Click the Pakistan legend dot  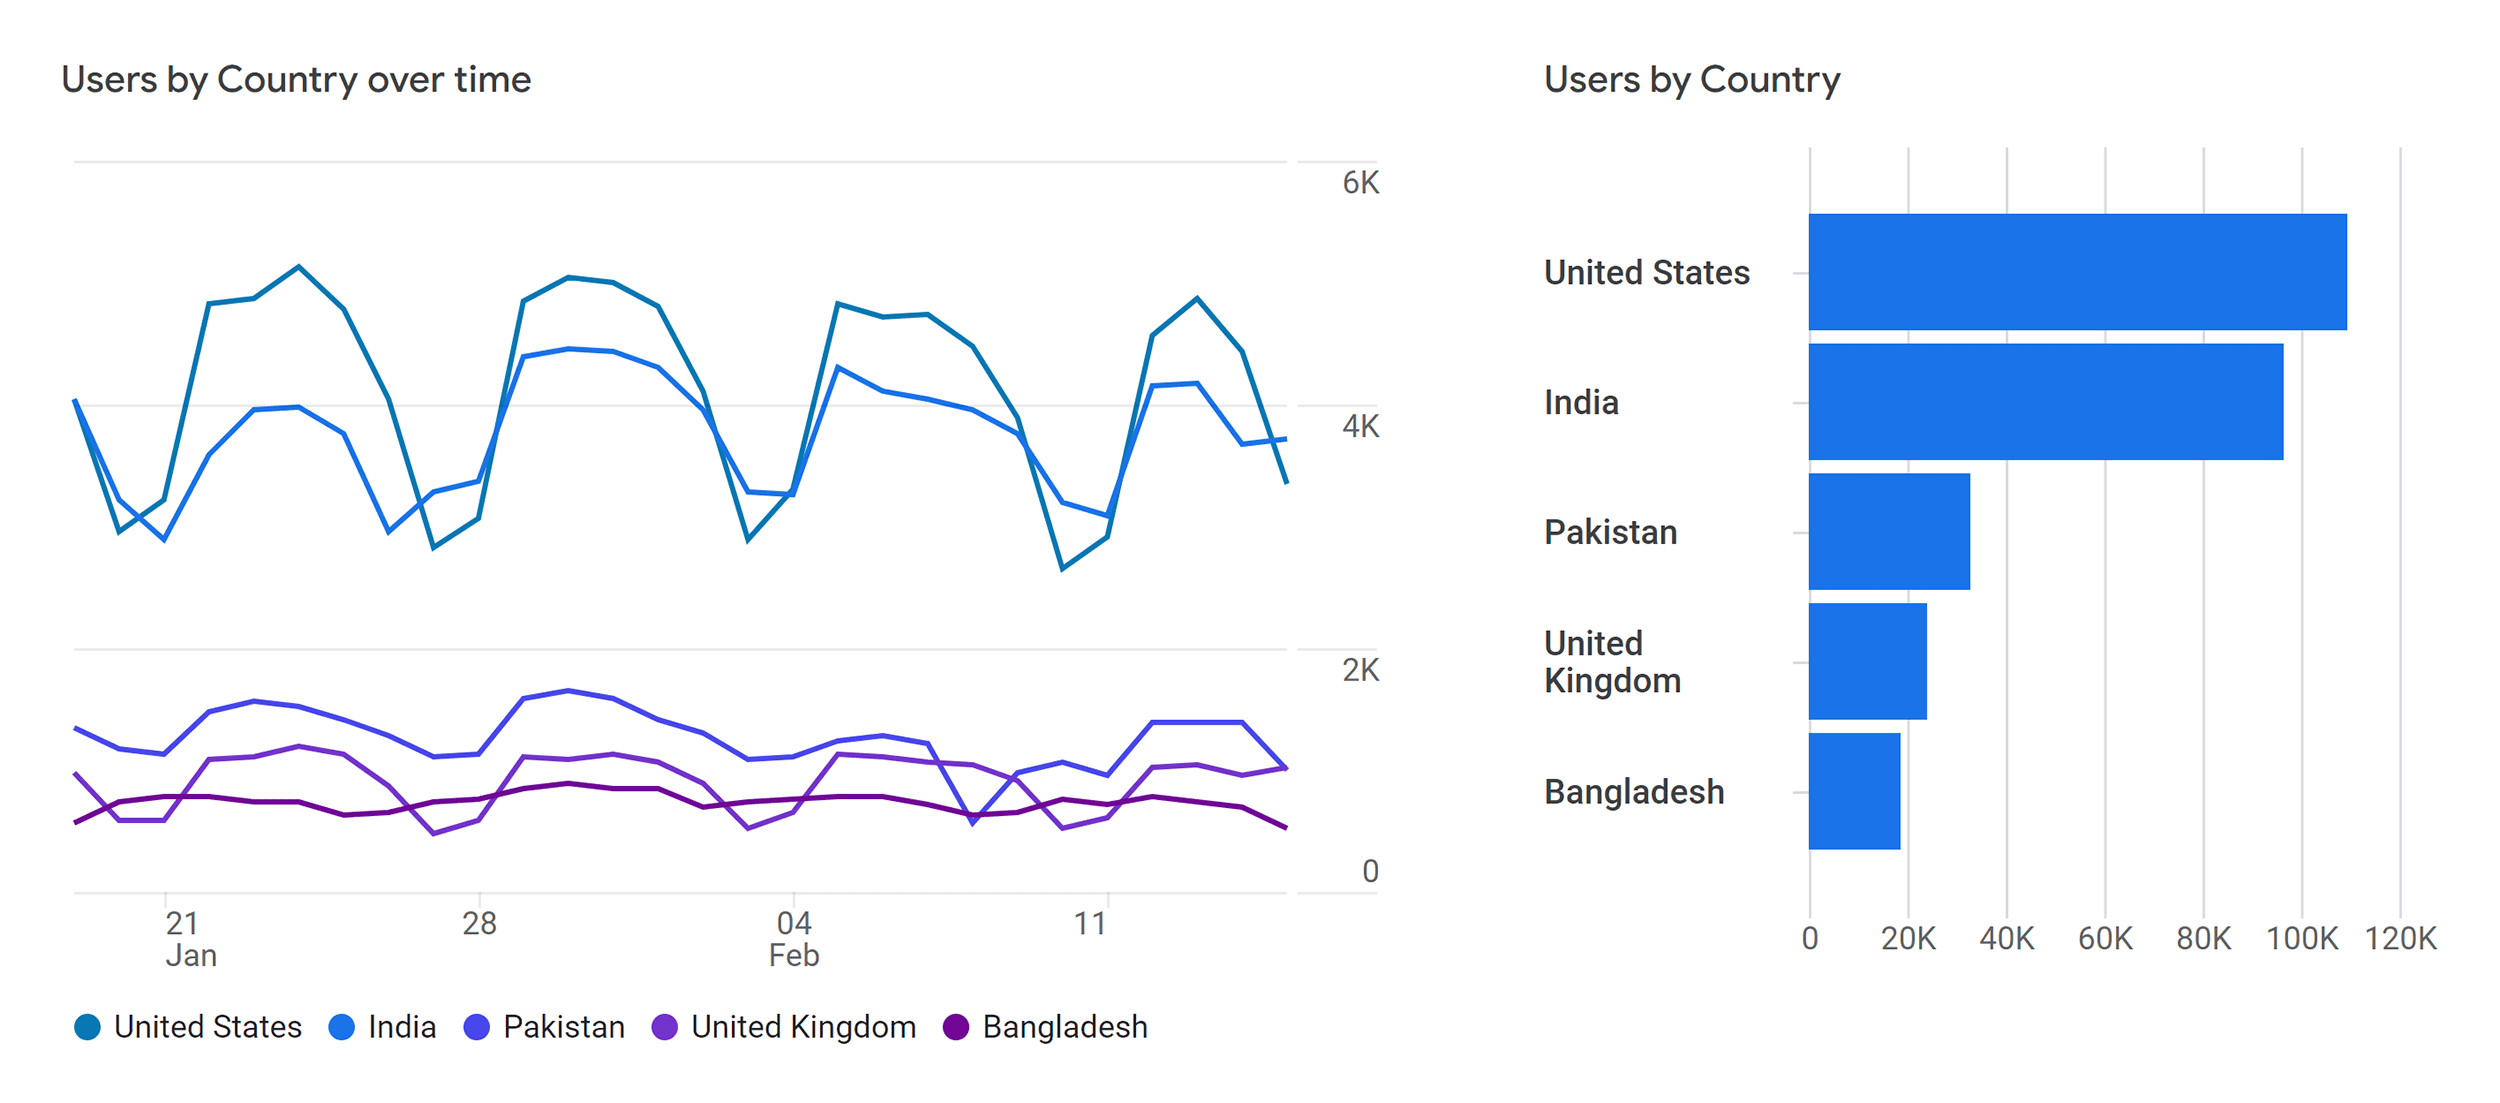tap(476, 1027)
